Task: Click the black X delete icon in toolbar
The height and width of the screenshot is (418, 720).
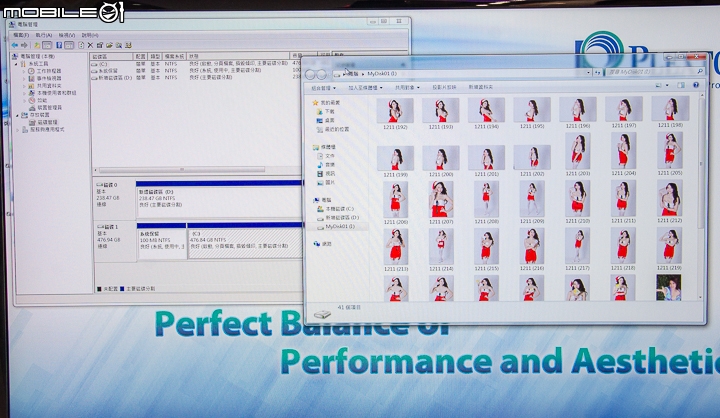Action: [x=90, y=45]
